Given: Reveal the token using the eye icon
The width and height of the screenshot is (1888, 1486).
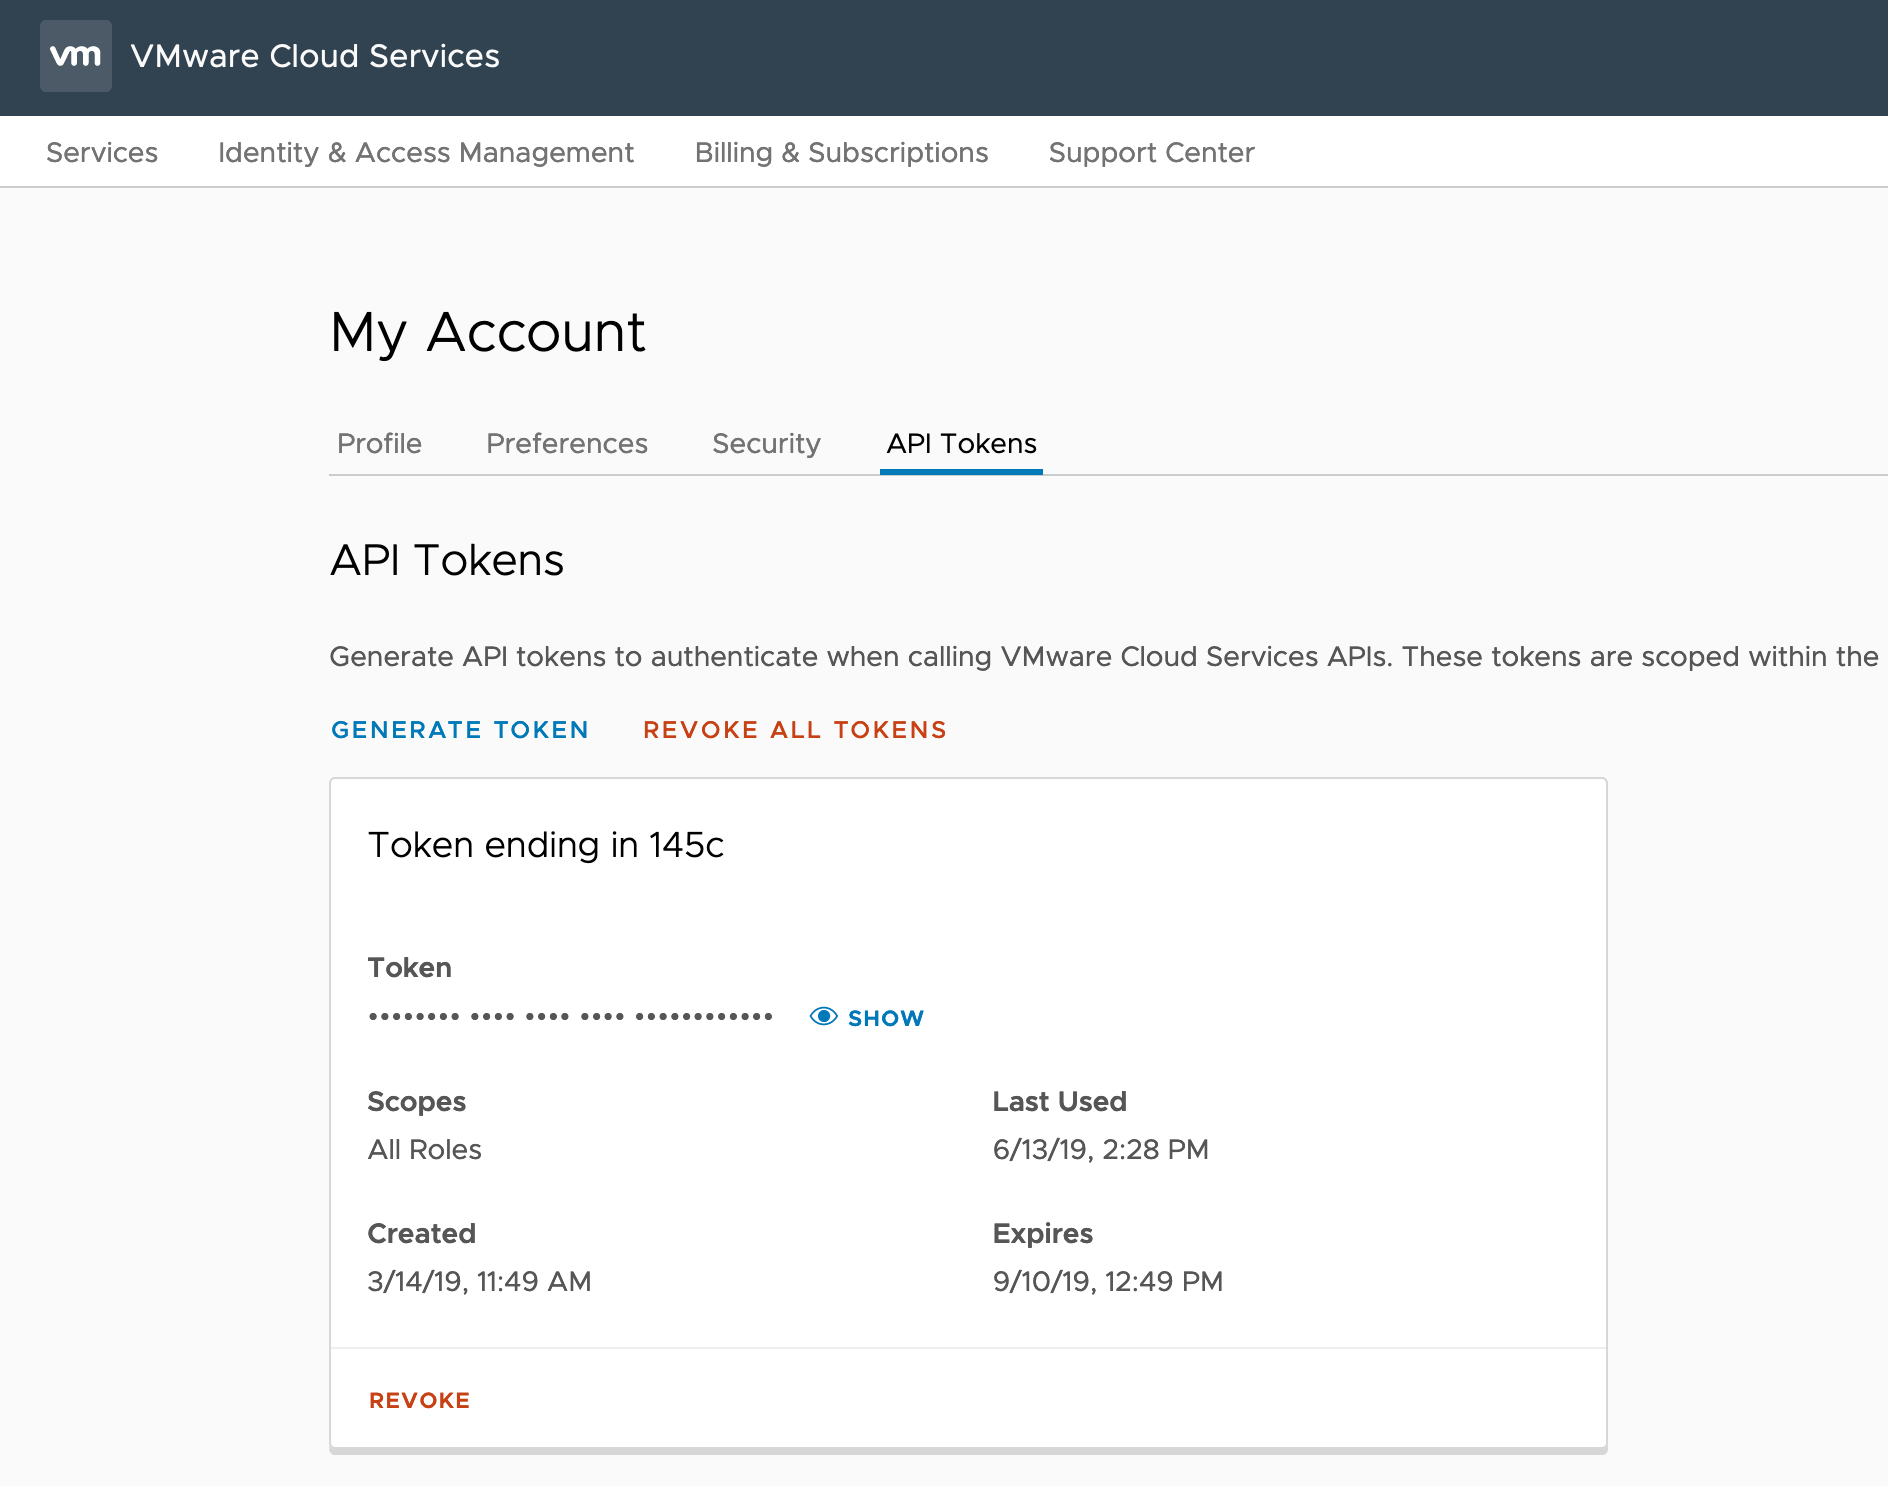Looking at the screenshot, I should (x=823, y=1017).
